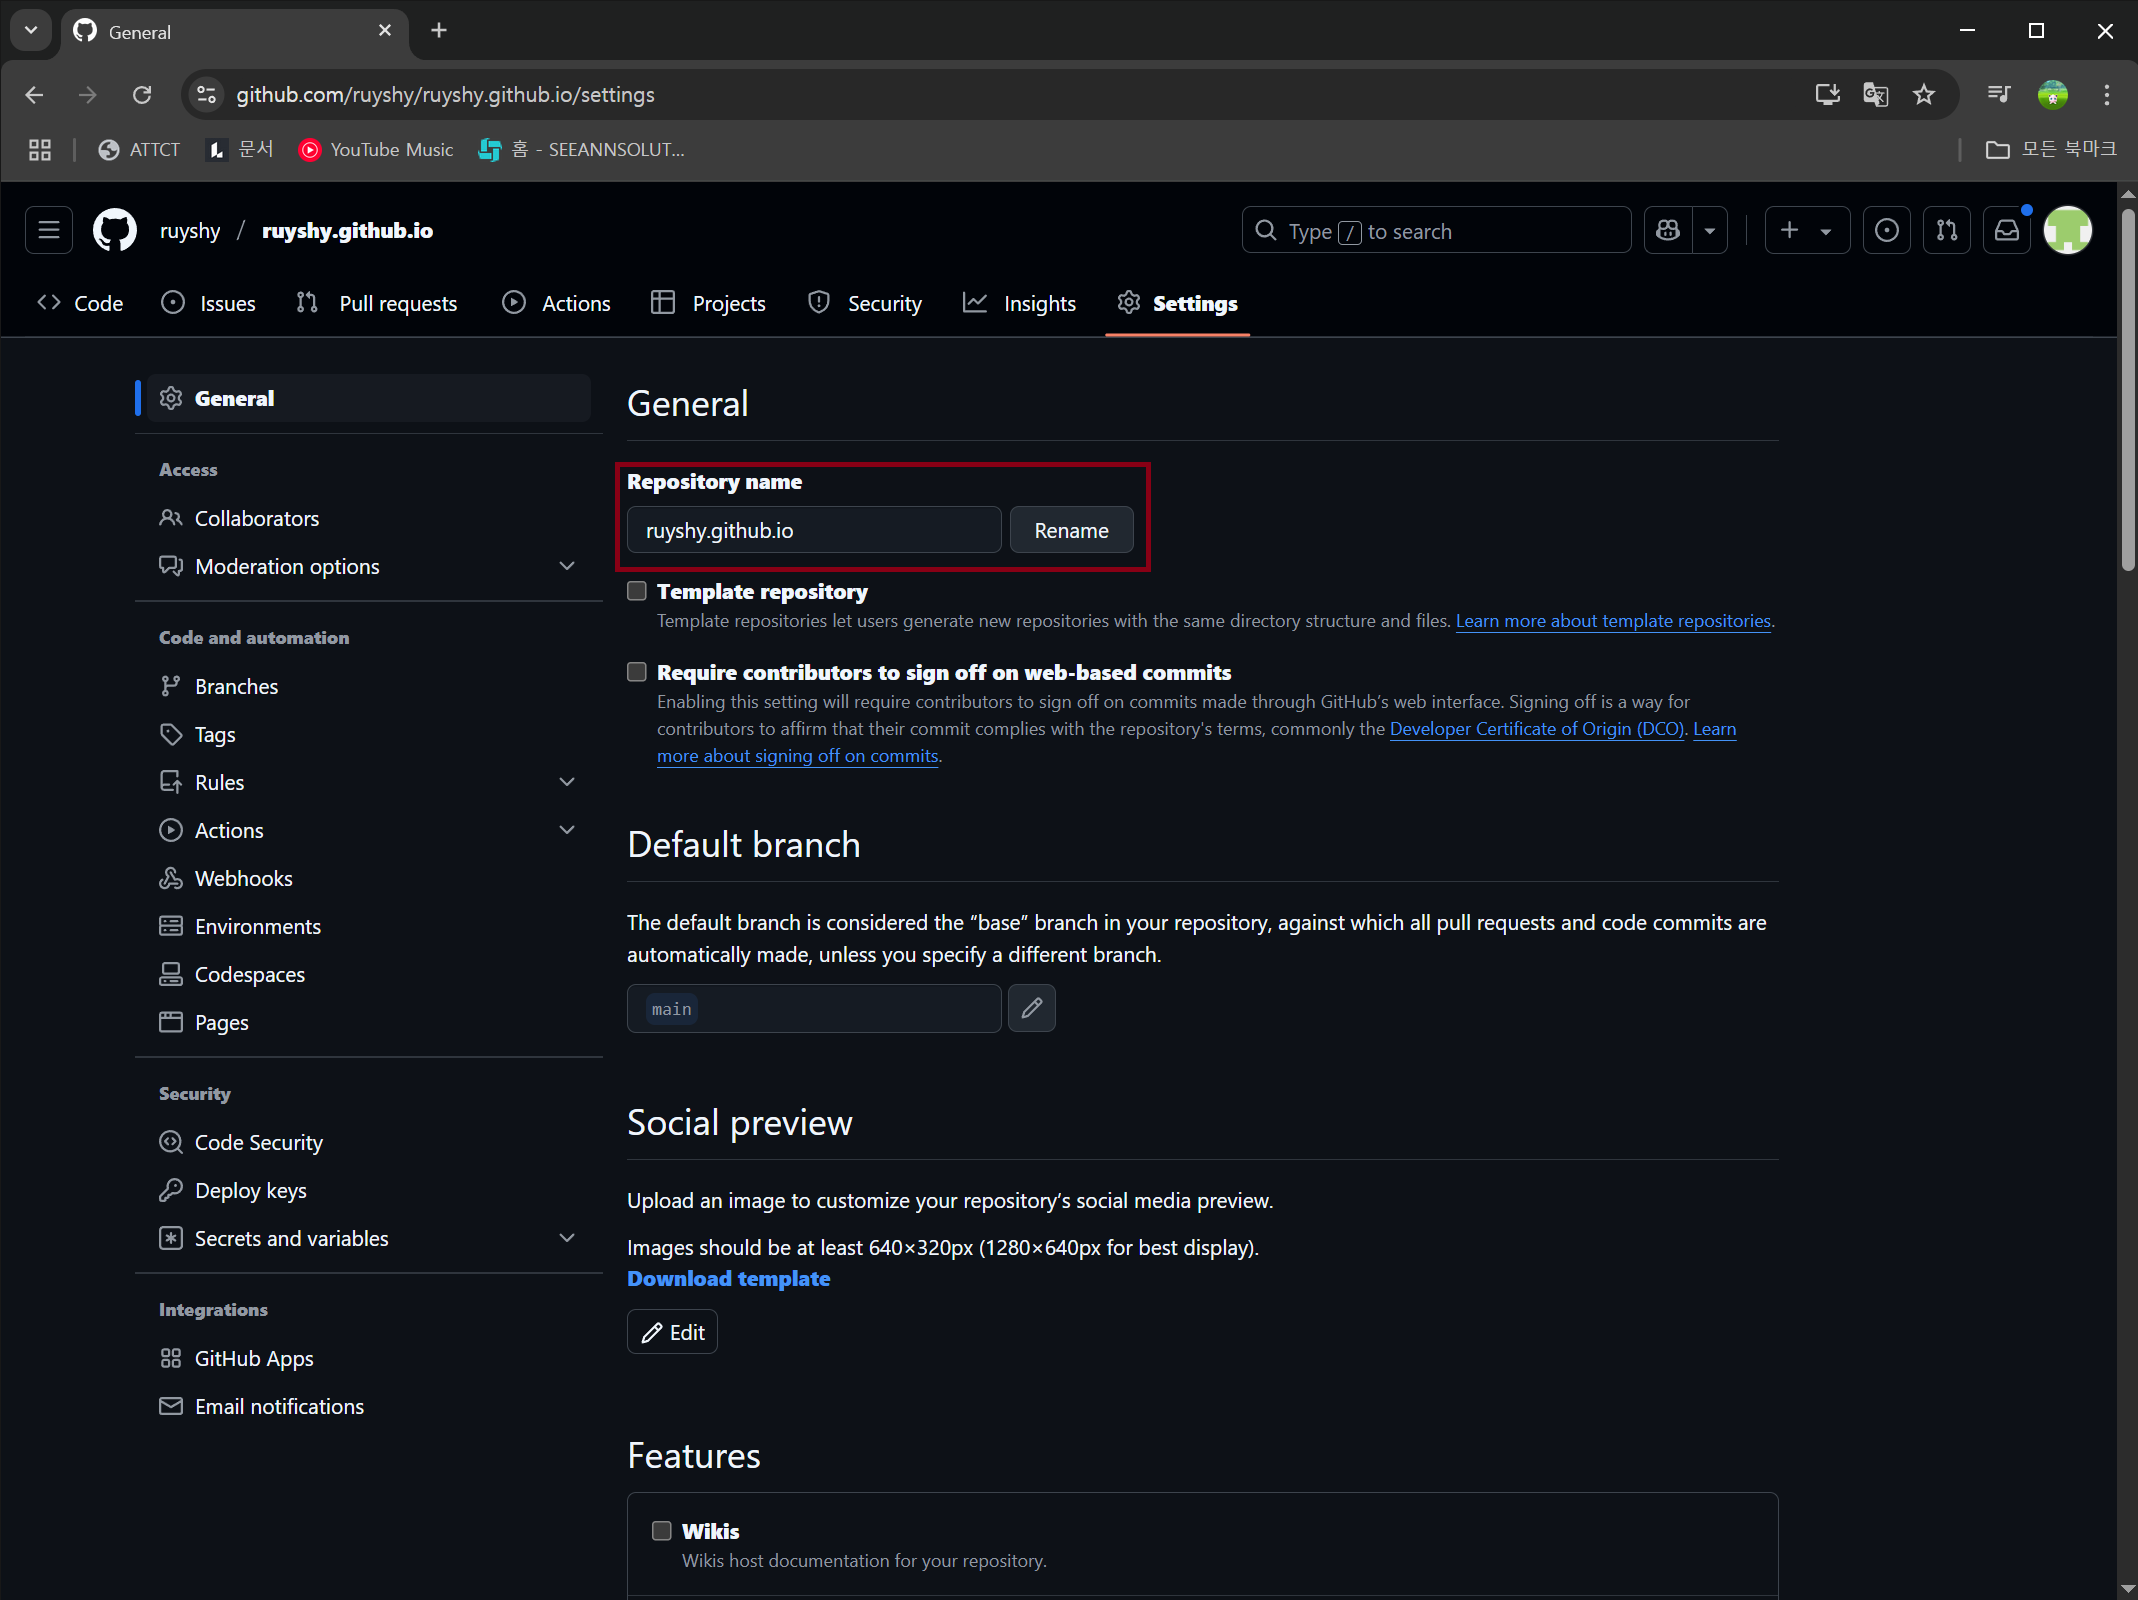Open the notifications inbox icon
Image resolution: width=2138 pixels, height=1600 pixels.
click(x=2006, y=230)
